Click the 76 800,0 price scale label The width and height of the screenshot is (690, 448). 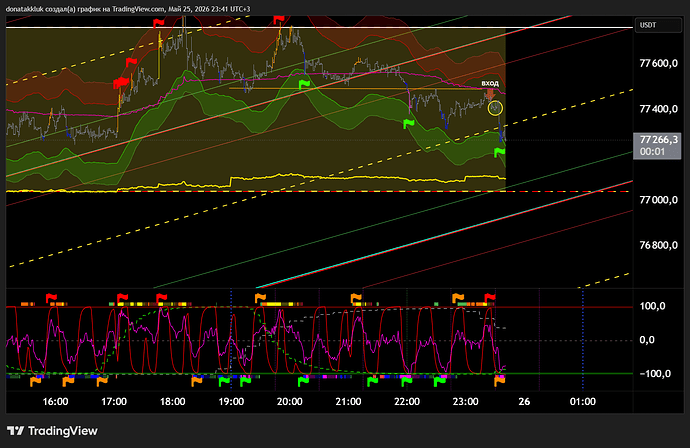point(658,245)
